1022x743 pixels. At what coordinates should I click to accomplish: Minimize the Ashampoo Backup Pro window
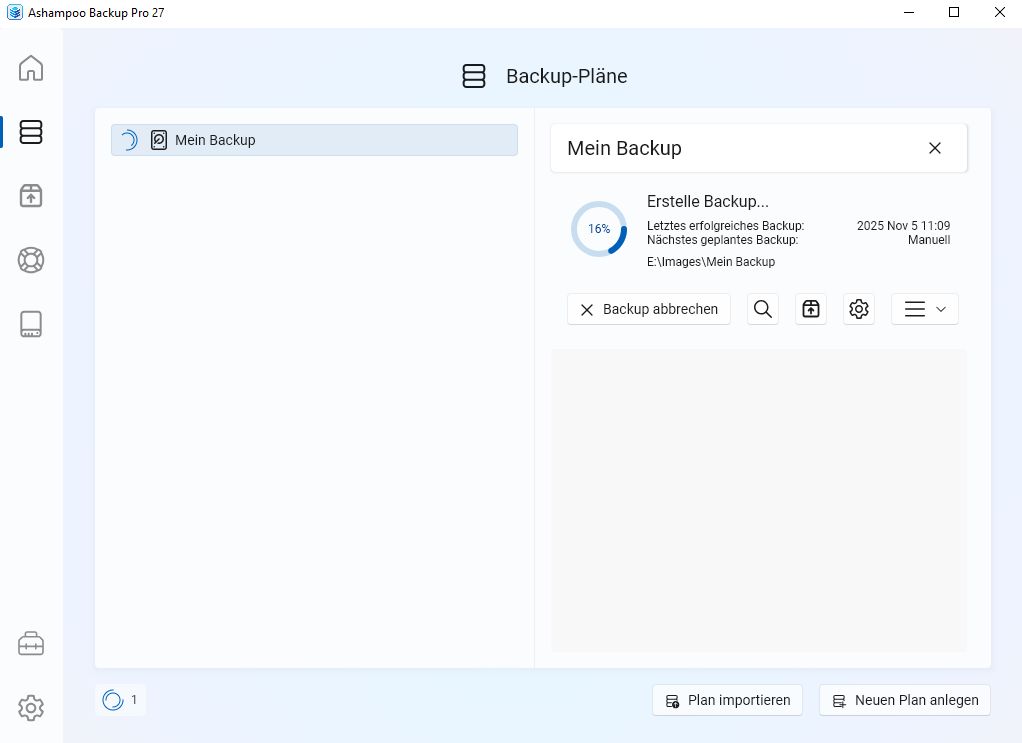point(909,12)
